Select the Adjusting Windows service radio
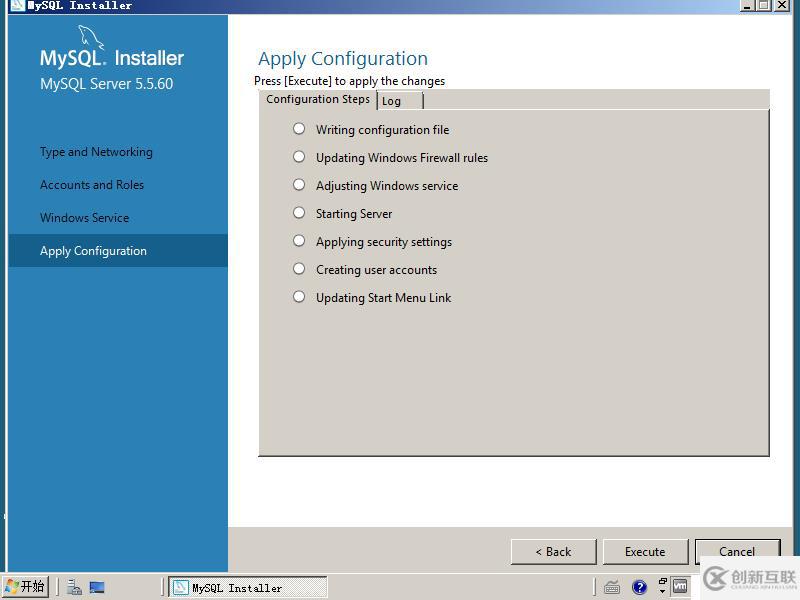 click(x=299, y=185)
